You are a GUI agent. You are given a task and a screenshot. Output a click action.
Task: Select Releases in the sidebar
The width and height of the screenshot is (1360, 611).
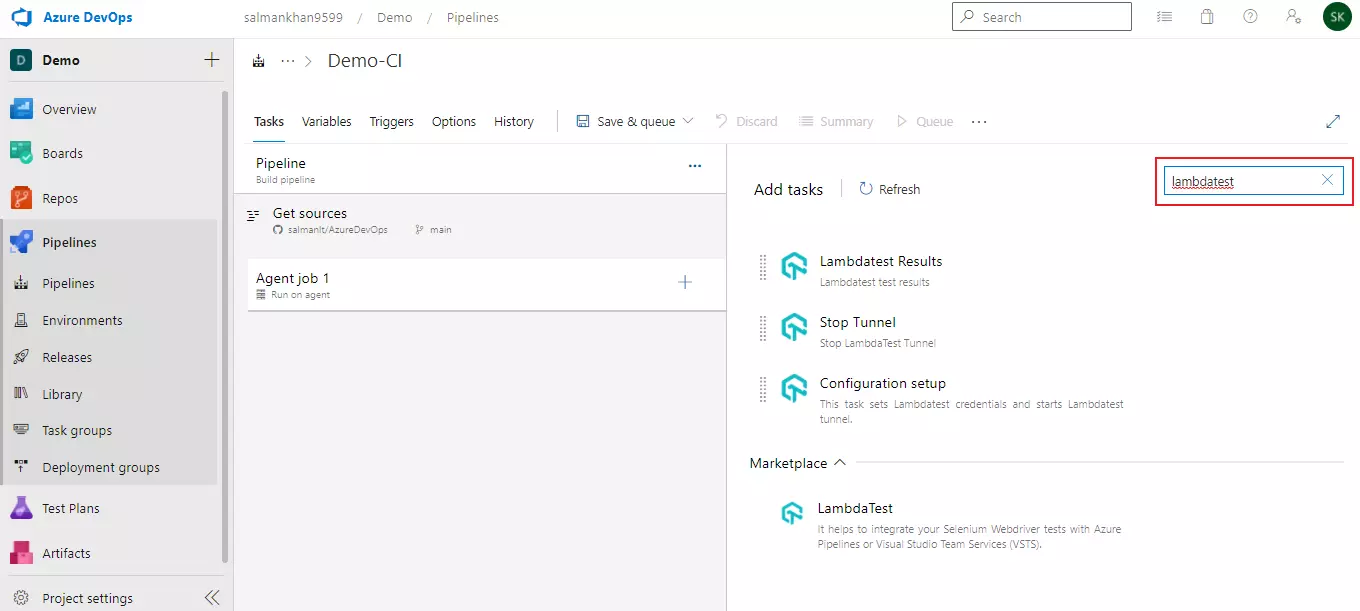pos(66,357)
